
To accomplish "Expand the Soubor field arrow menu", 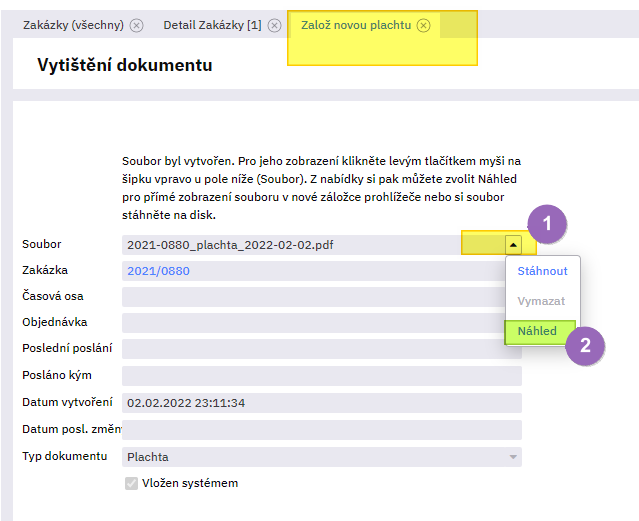I will [513, 244].
